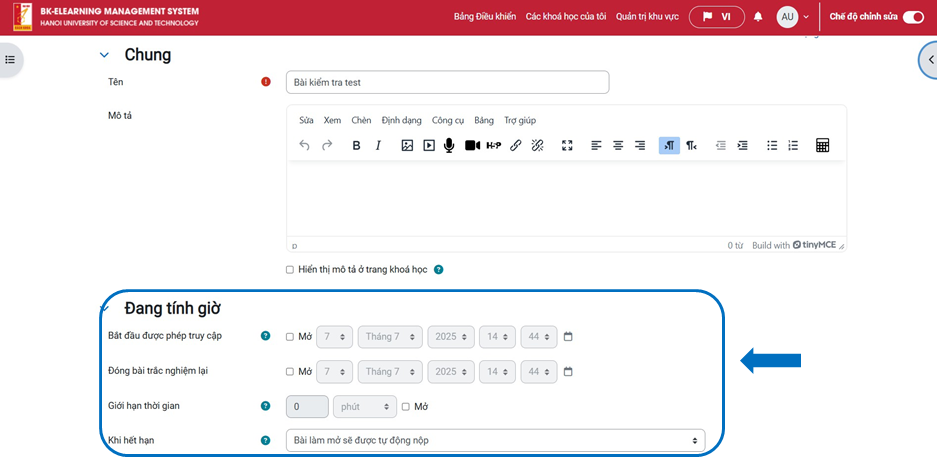Show help for description display option
Screen dimensions: 937x457
point(438,269)
